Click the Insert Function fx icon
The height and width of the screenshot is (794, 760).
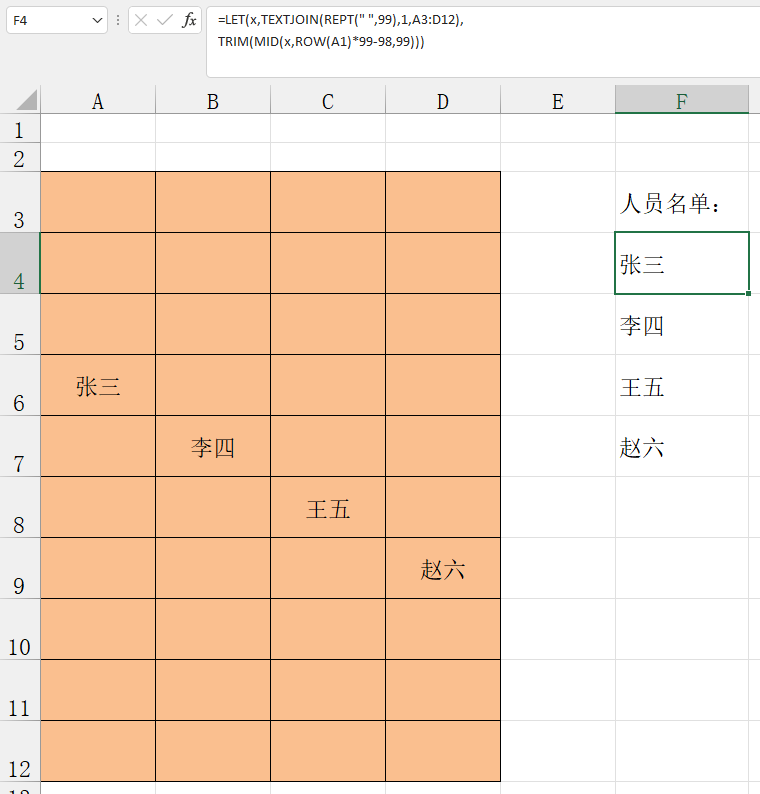click(x=189, y=20)
